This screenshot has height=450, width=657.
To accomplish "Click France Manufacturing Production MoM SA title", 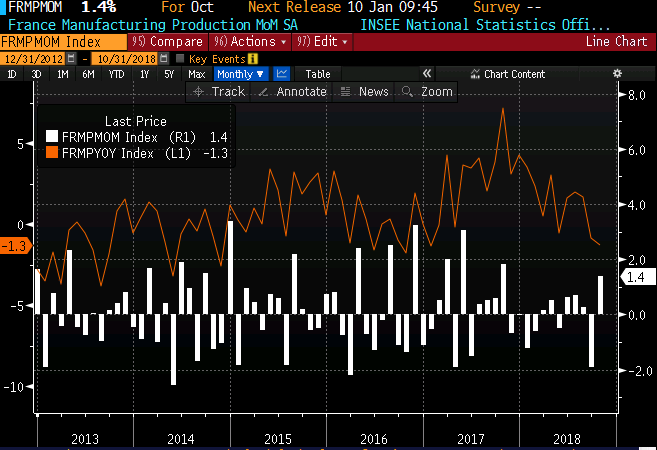I will 153,25.
